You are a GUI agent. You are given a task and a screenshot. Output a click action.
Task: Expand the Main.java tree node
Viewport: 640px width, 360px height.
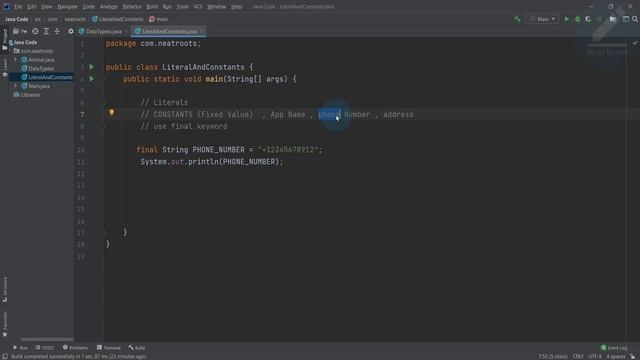pos(16,86)
